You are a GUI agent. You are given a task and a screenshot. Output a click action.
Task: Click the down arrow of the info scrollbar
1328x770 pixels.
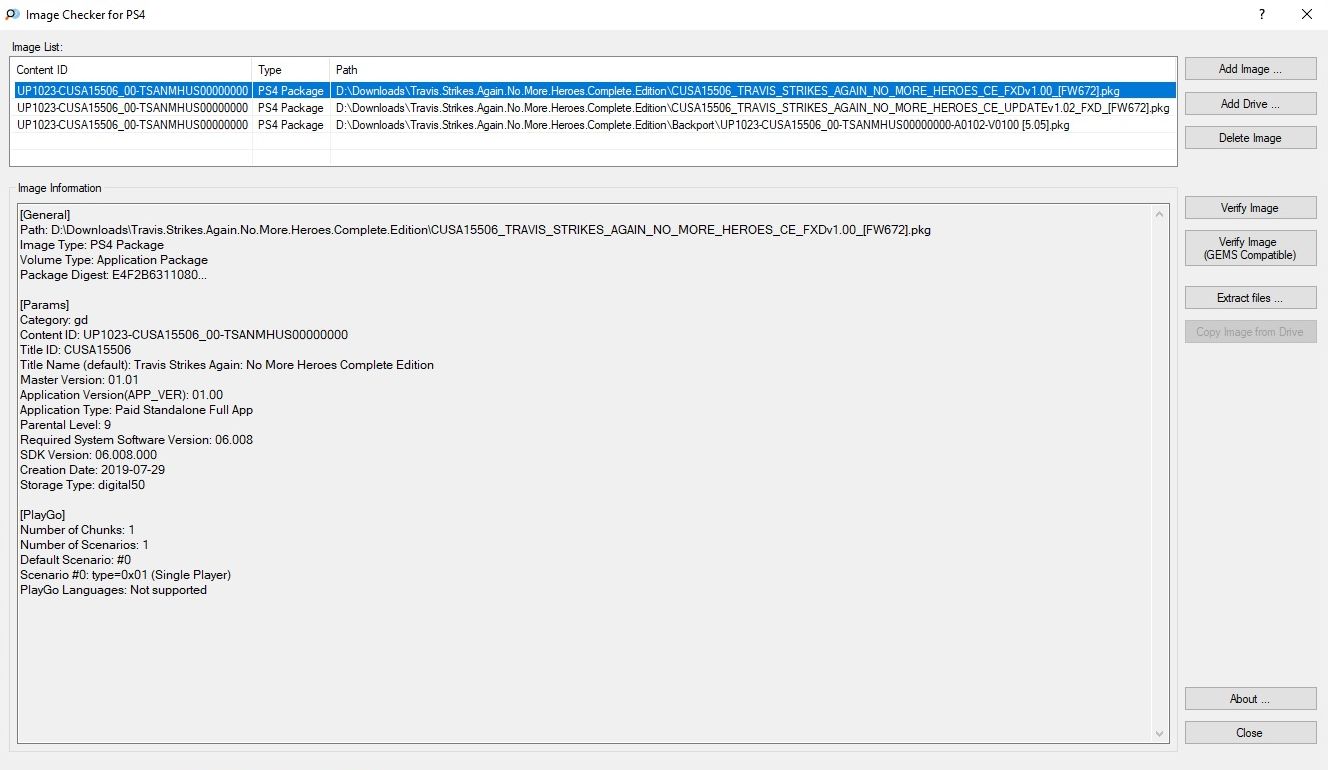1160,734
